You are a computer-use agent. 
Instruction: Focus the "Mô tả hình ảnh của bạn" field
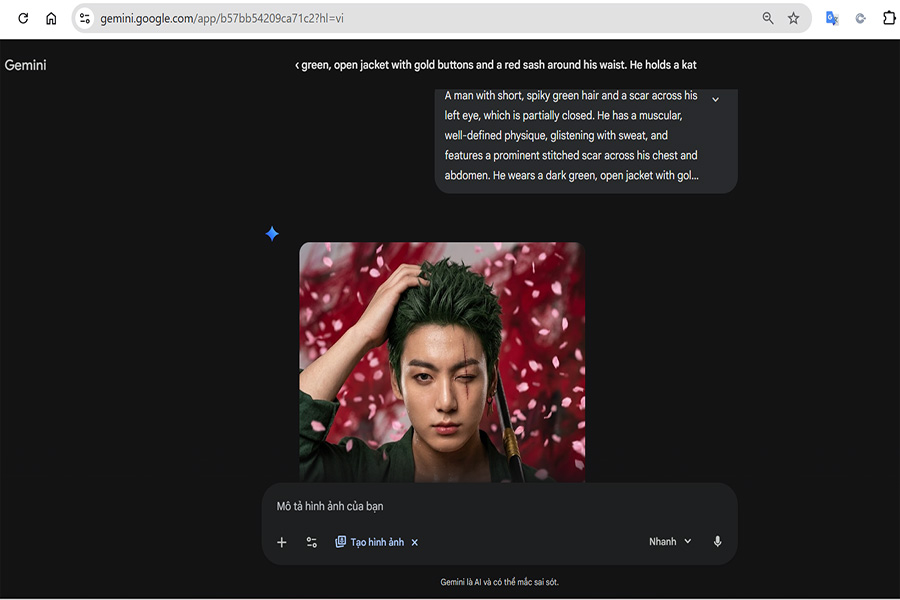click(x=480, y=507)
